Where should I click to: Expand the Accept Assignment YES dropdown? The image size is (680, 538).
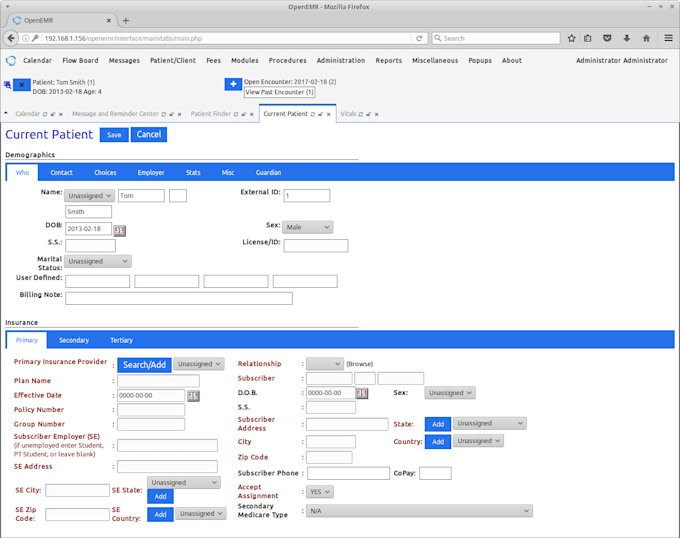320,492
